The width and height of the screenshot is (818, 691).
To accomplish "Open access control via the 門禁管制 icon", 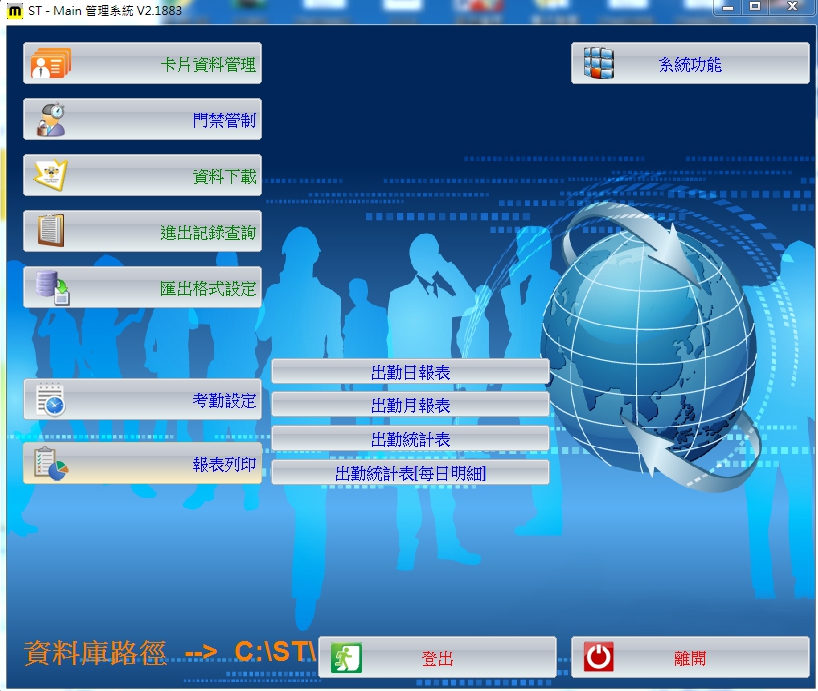I will coord(50,120).
